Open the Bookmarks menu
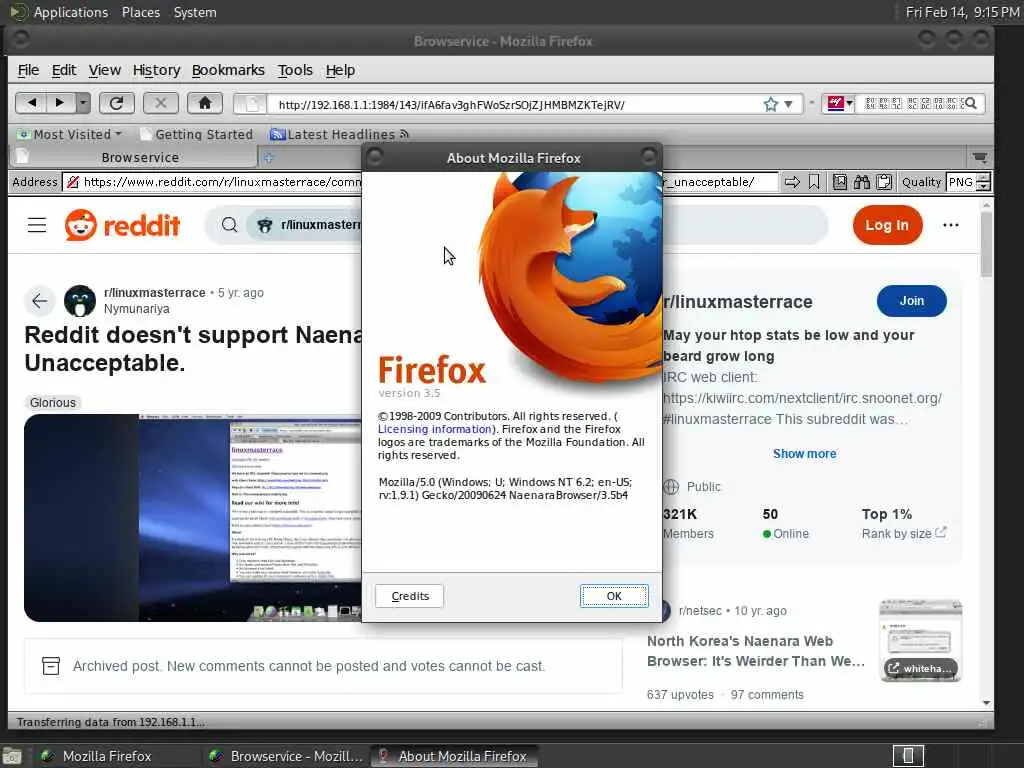Viewport: 1024px width, 768px height. click(228, 70)
